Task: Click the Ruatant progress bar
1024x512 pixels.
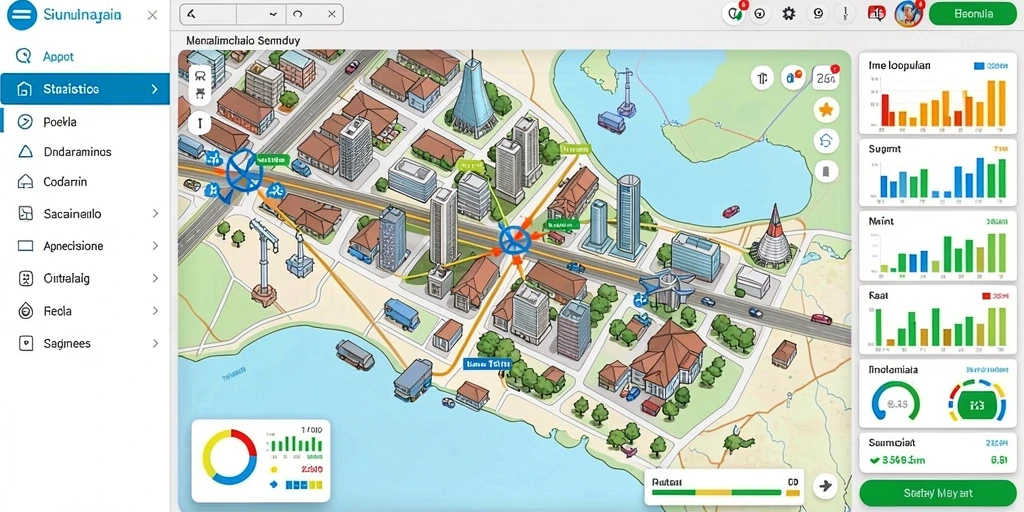Action: tap(716, 492)
